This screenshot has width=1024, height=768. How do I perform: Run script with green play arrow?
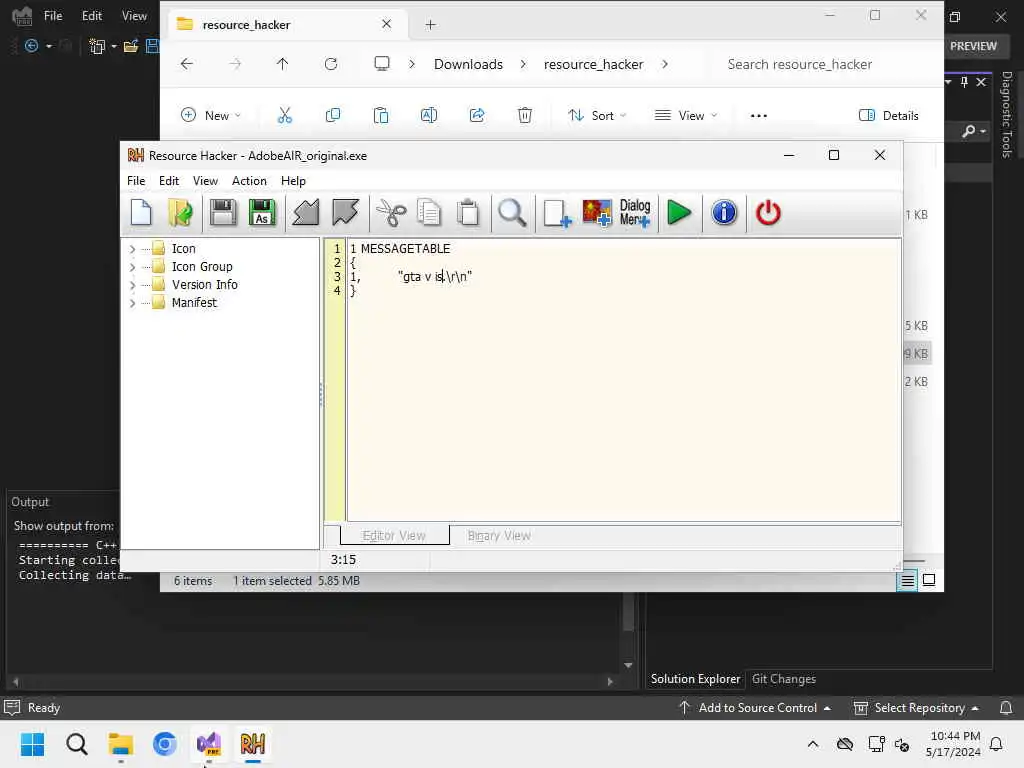pos(679,213)
